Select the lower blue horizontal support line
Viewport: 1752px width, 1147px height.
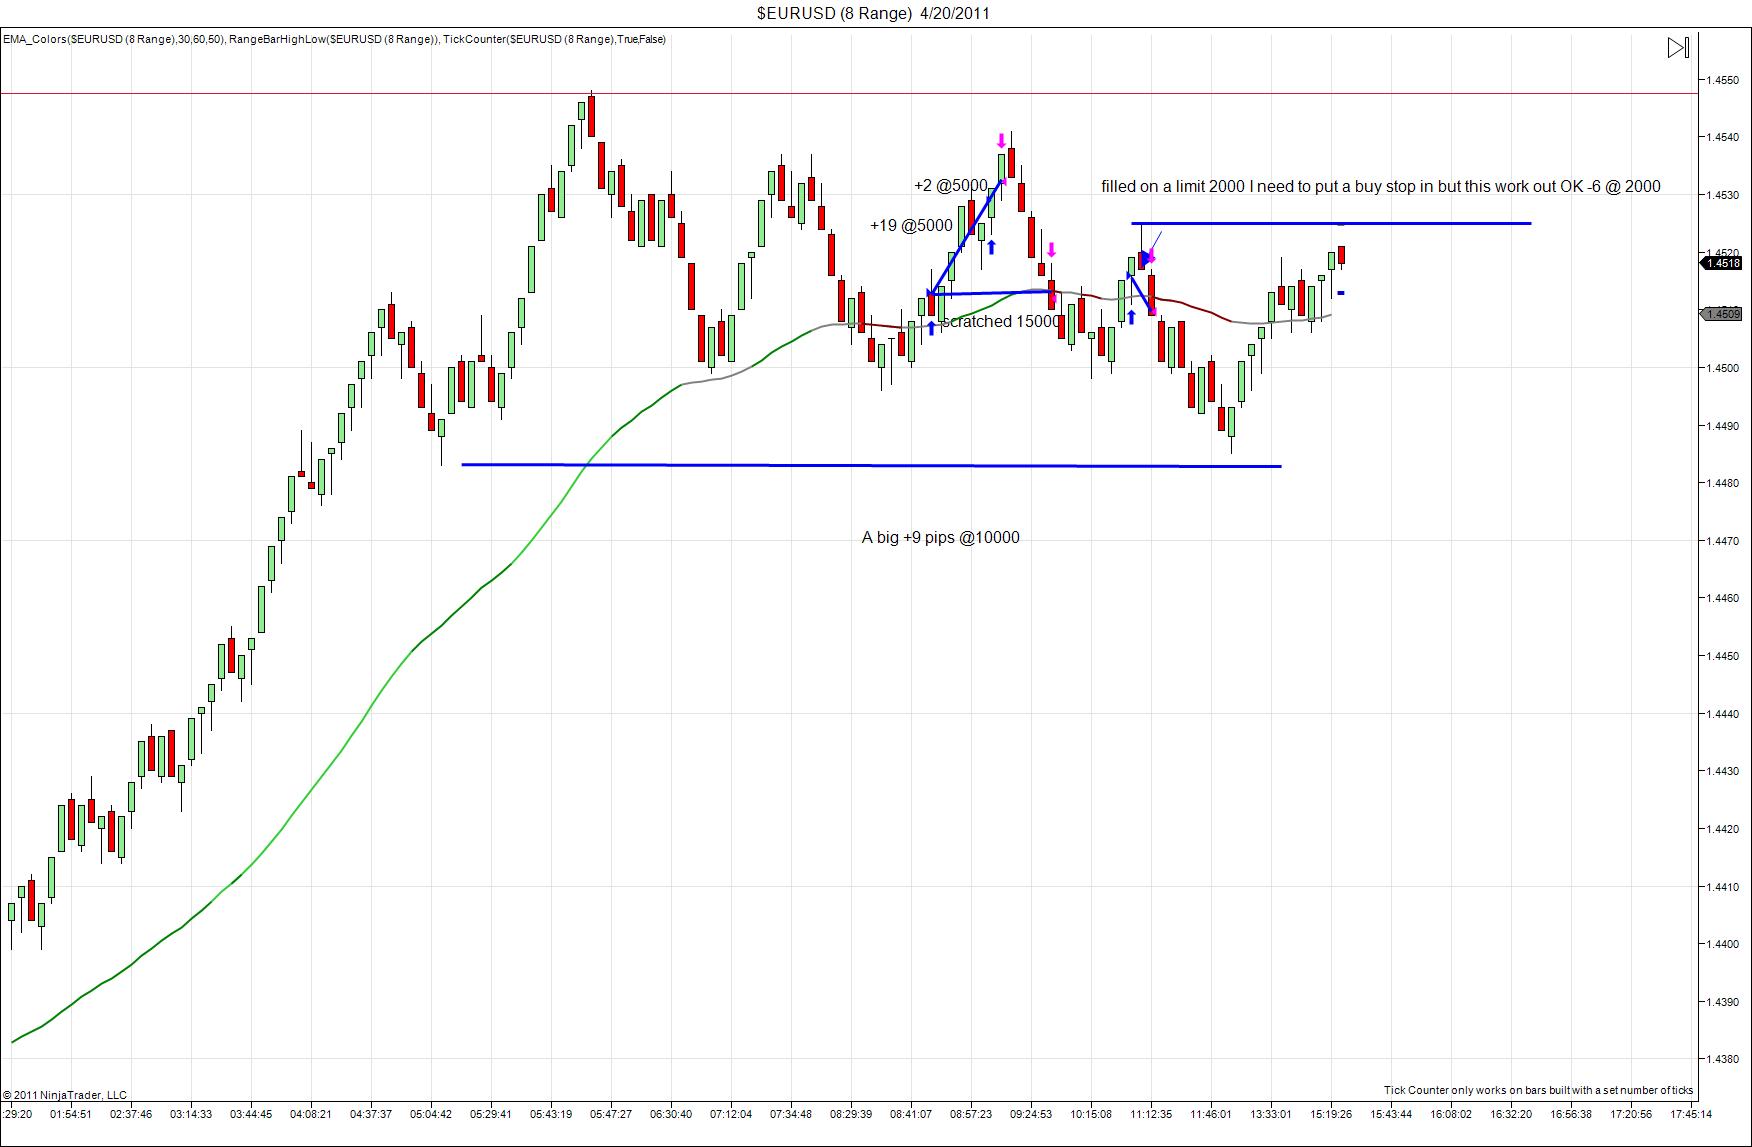tap(871, 465)
